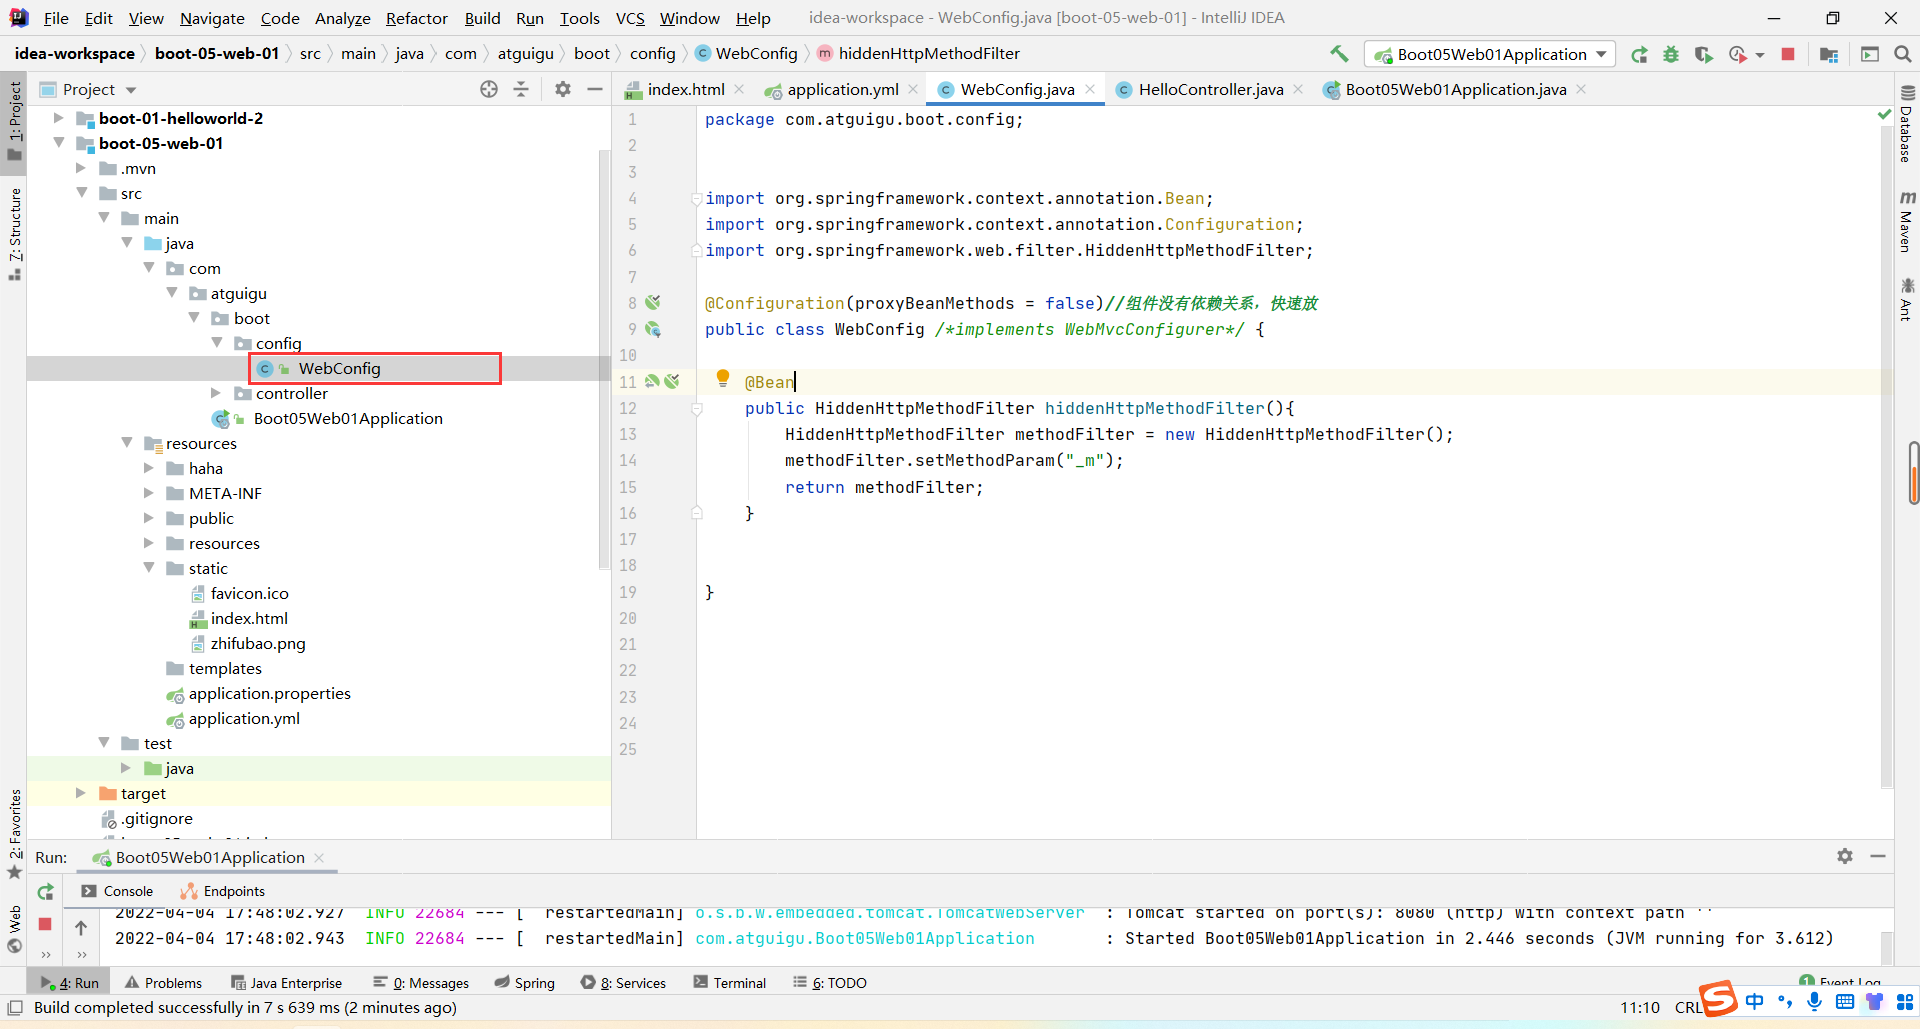Open the Refactor menu
Image resolution: width=1920 pixels, height=1029 pixels.
click(416, 18)
